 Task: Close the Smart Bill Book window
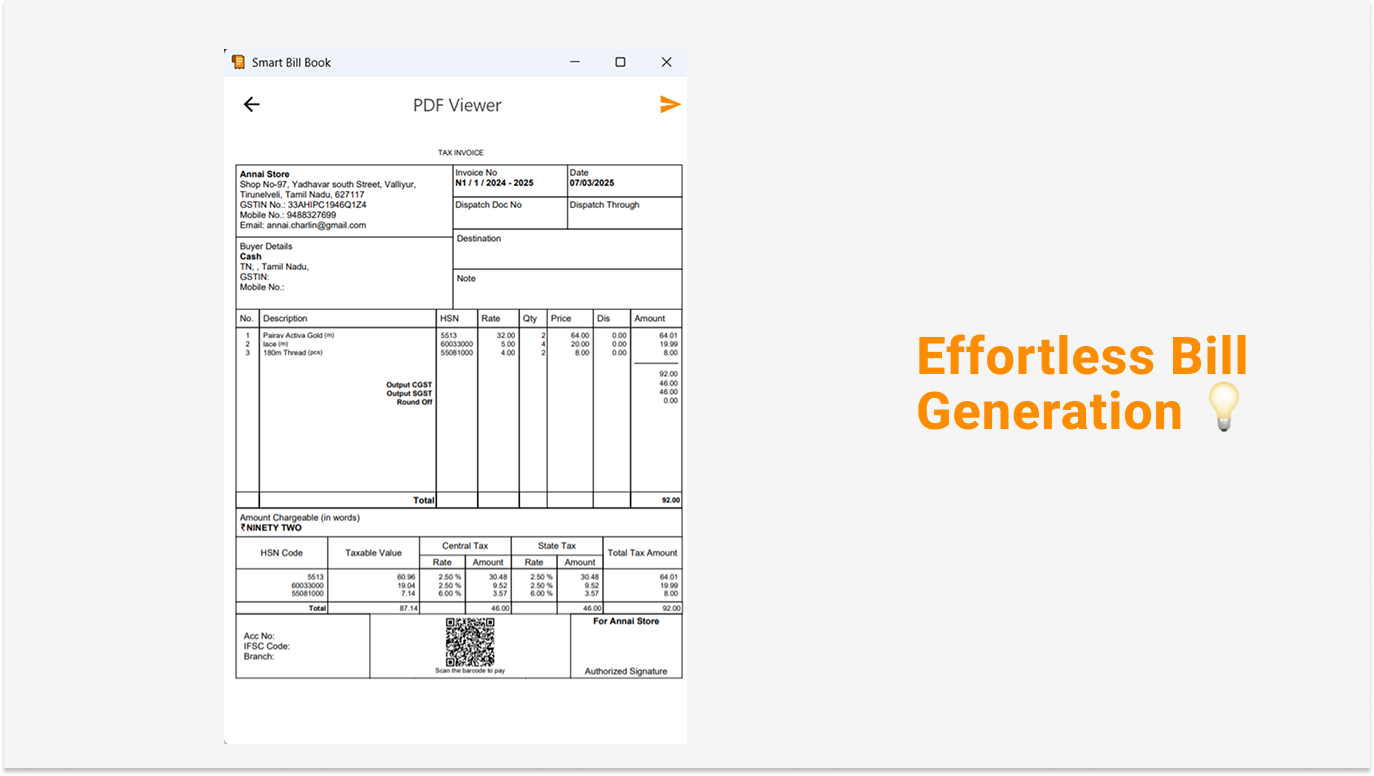(666, 62)
